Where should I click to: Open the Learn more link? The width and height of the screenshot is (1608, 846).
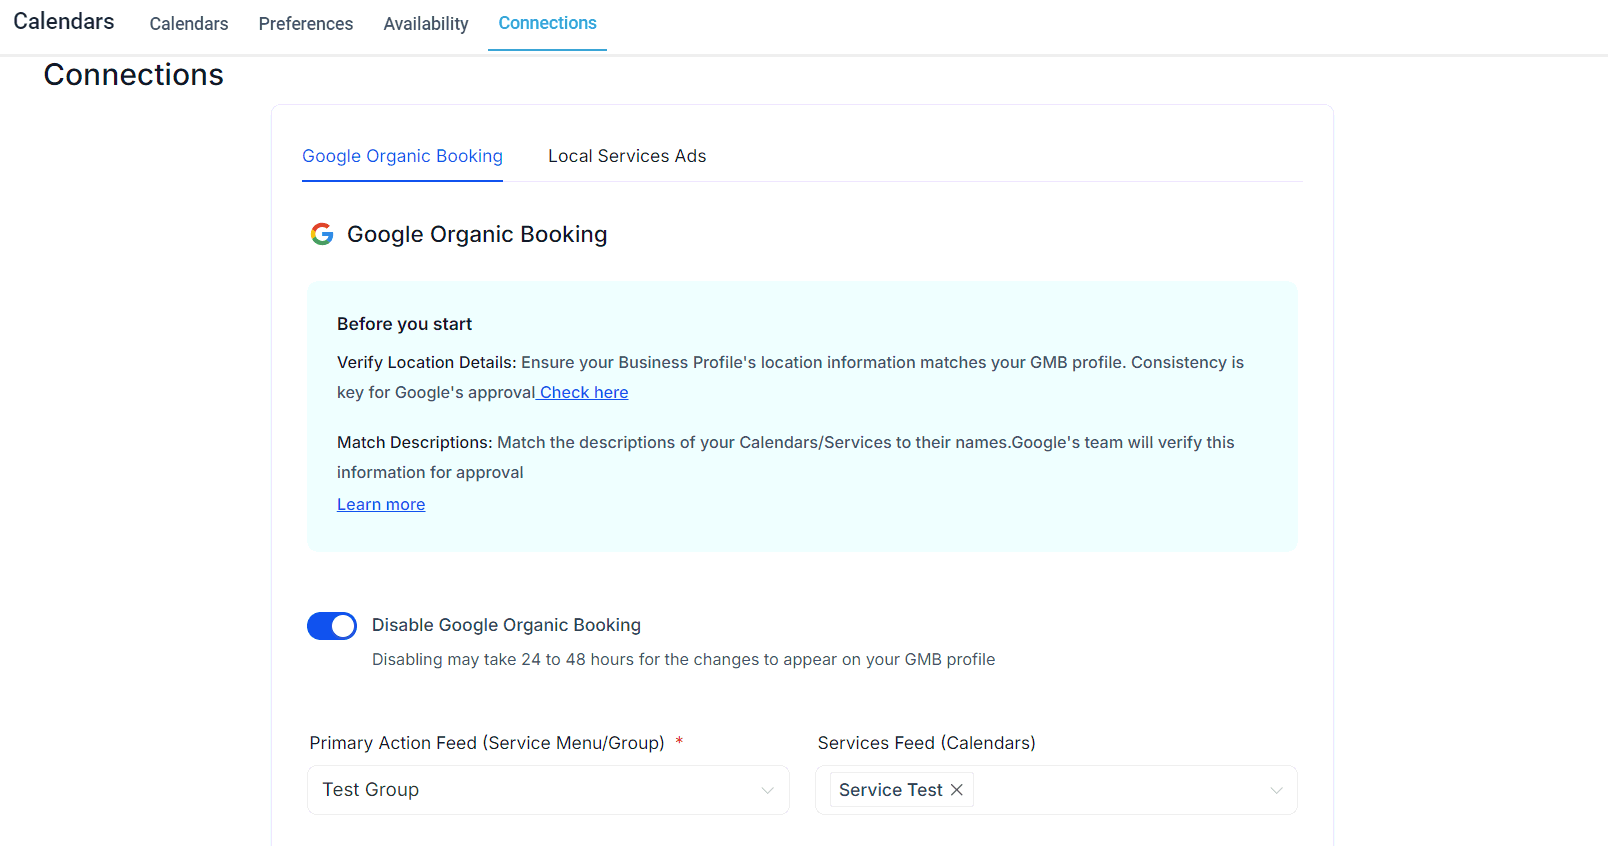(381, 504)
